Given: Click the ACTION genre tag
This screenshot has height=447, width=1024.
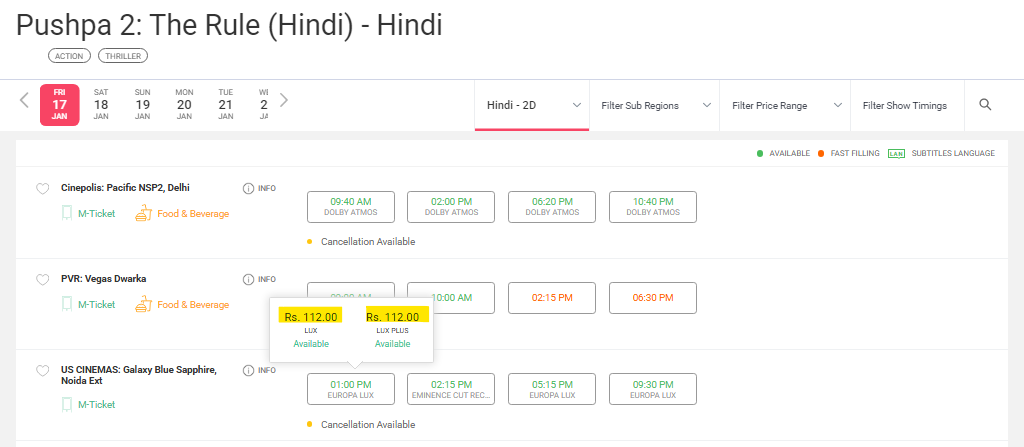Looking at the screenshot, I should click(69, 56).
